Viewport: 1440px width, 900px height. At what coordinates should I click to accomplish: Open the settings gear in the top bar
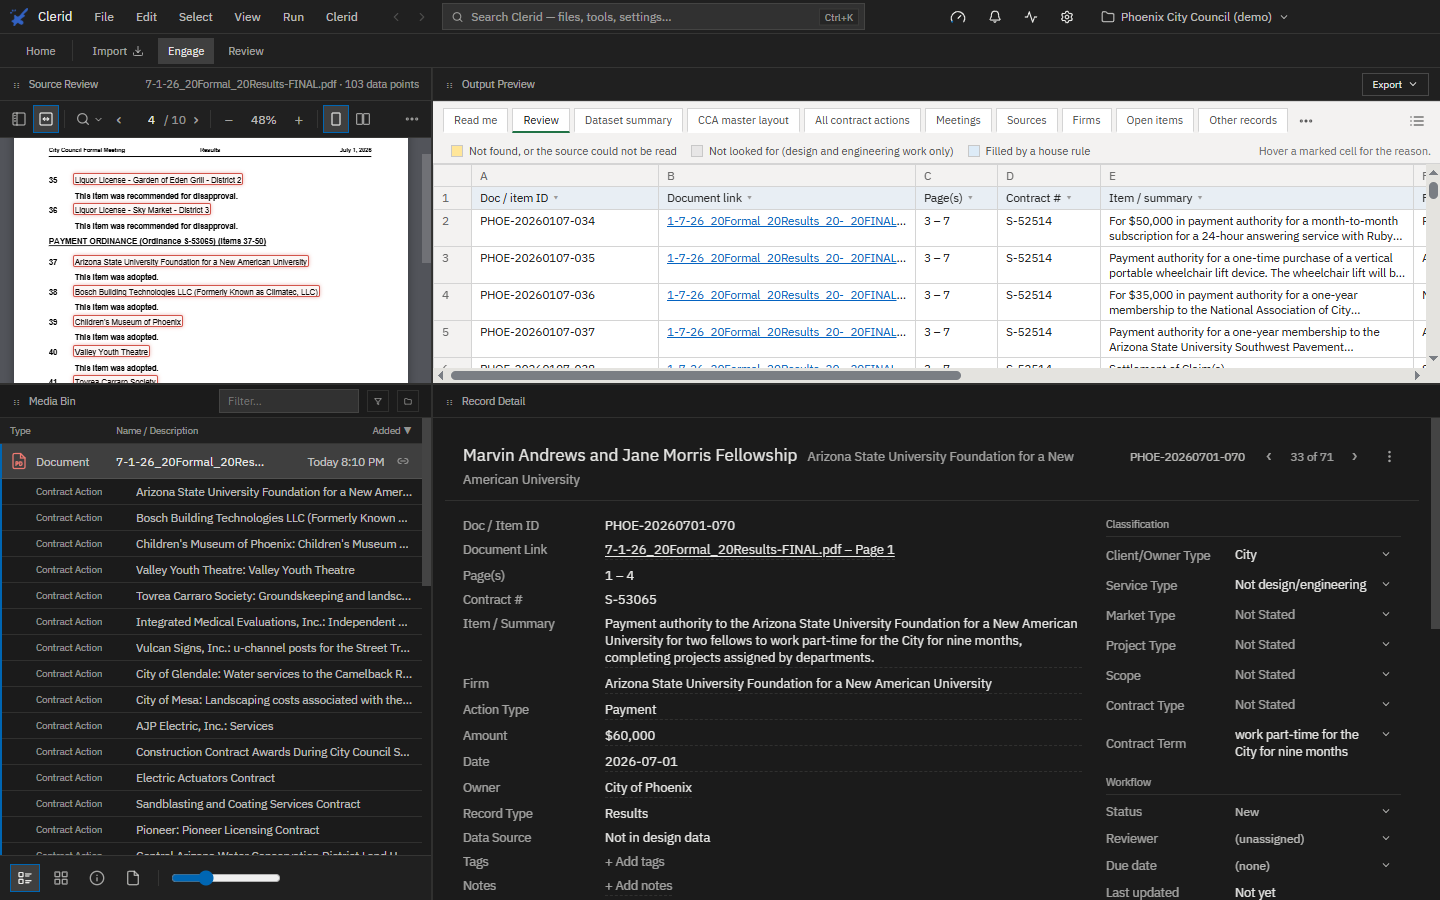click(1067, 17)
